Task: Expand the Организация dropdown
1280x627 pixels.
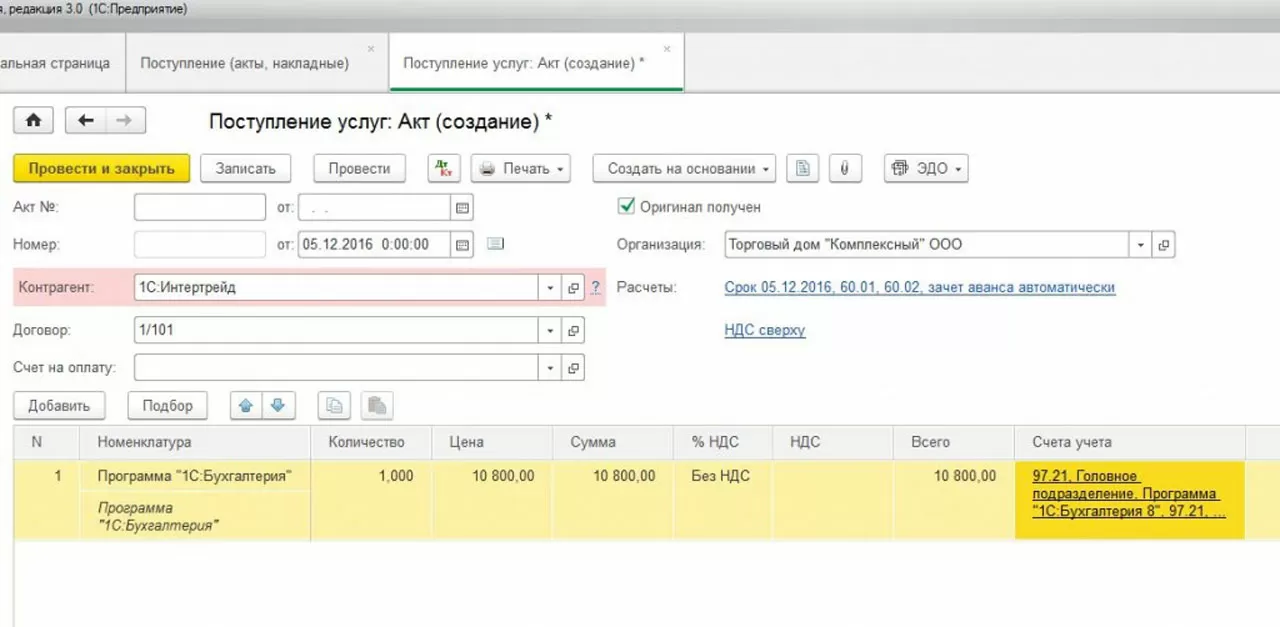Action: (1141, 244)
